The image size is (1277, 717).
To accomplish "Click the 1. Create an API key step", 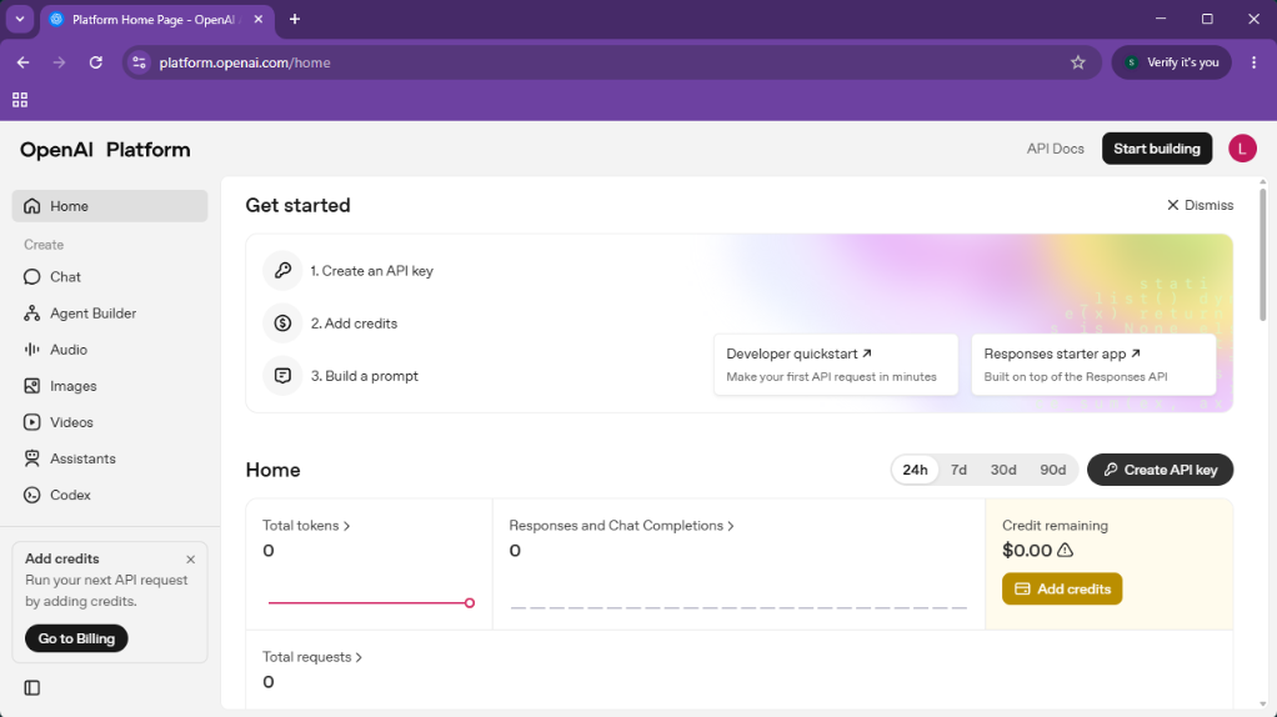I will point(348,271).
